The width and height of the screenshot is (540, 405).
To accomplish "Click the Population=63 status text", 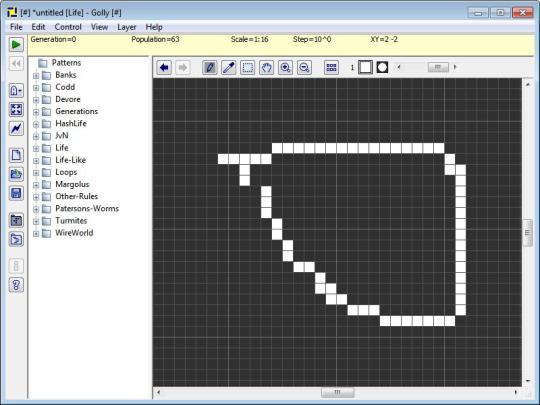I will click(155, 39).
